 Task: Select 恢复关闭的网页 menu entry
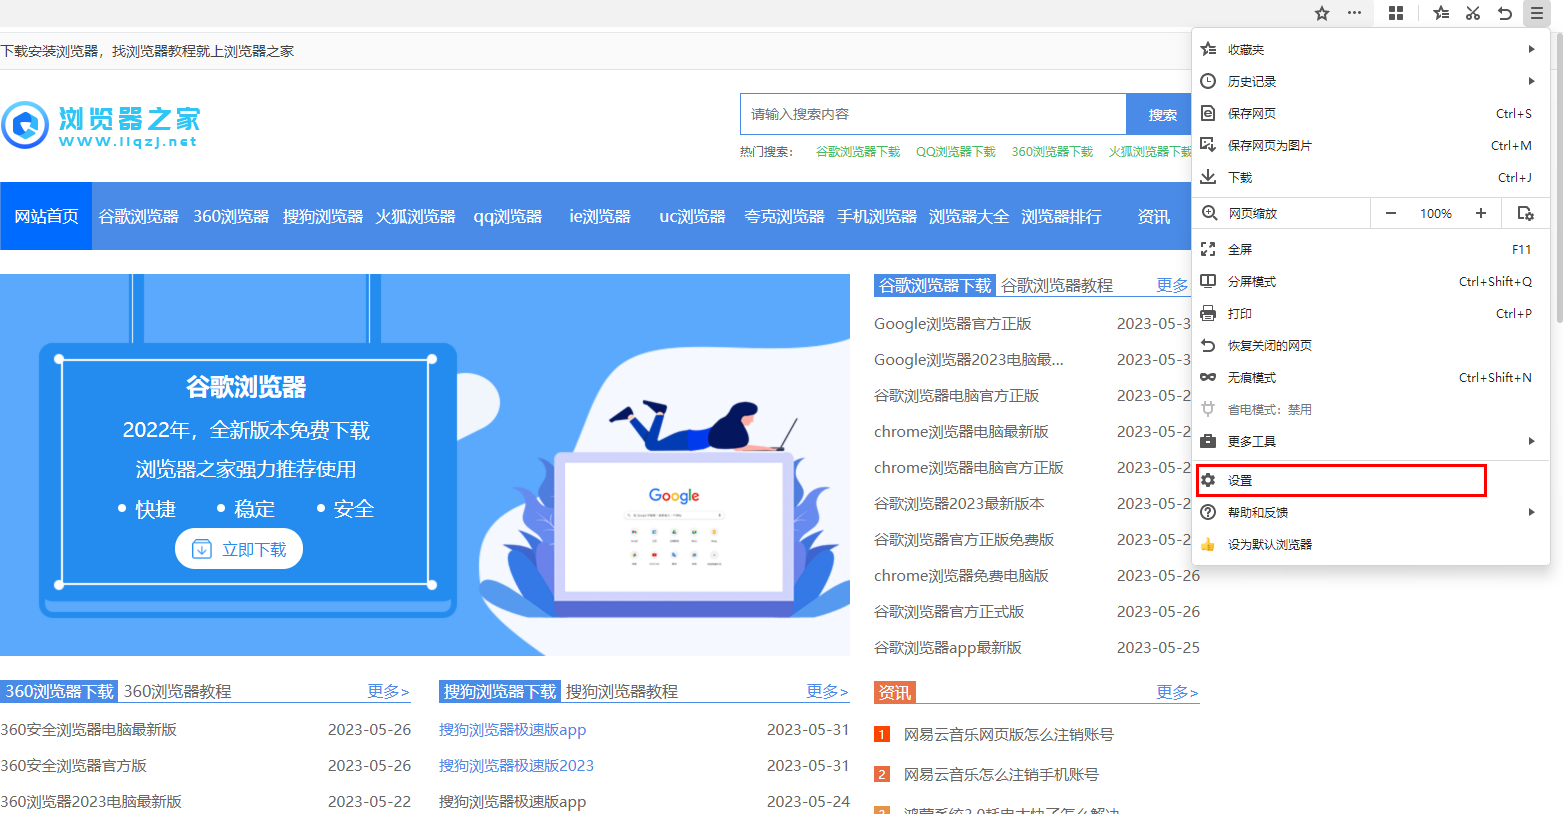tap(1371, 345)
